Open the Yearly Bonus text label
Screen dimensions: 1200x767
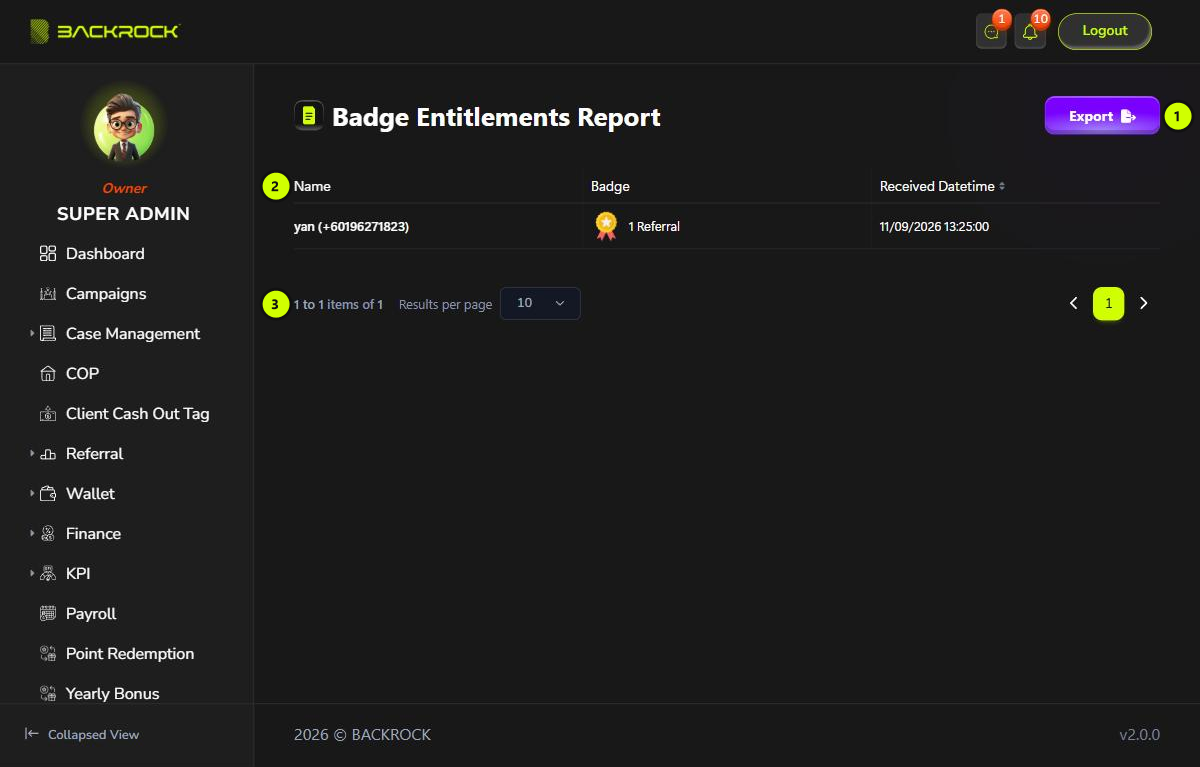pos(113,693)
